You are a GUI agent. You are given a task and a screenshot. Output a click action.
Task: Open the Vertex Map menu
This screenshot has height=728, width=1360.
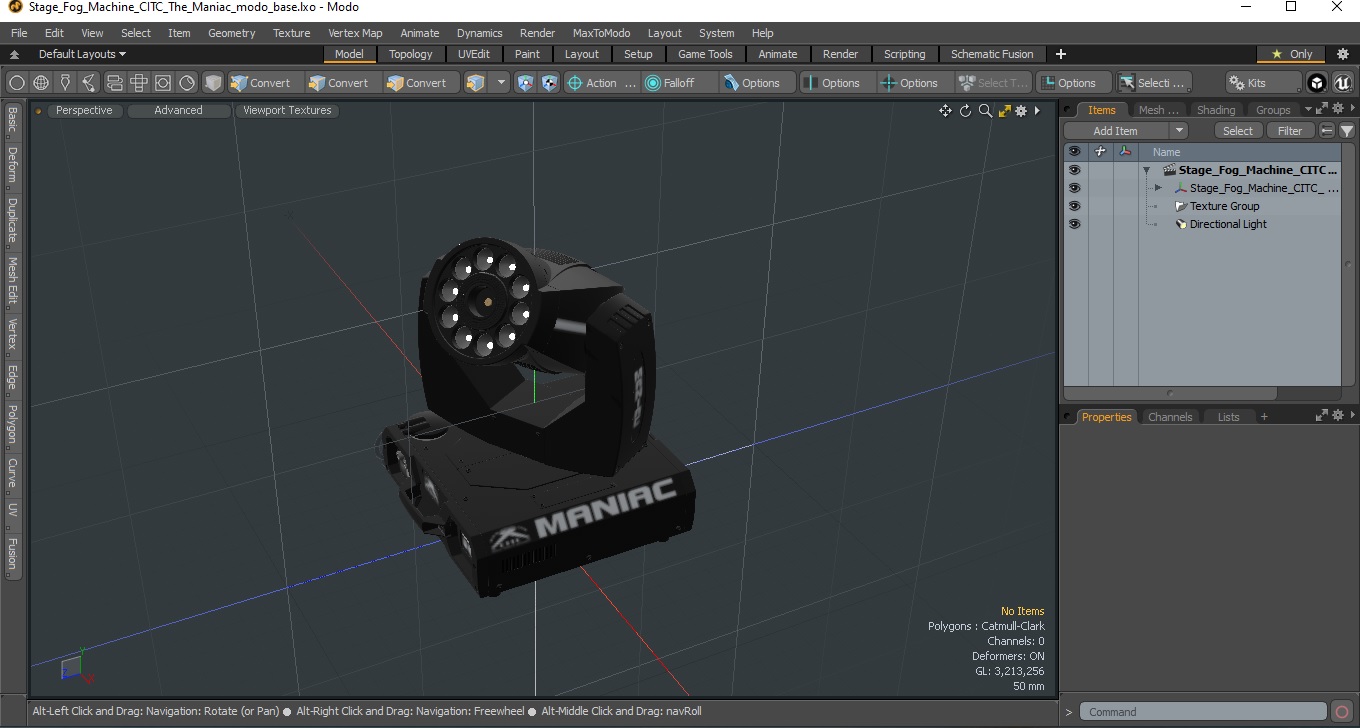point(355,33)
